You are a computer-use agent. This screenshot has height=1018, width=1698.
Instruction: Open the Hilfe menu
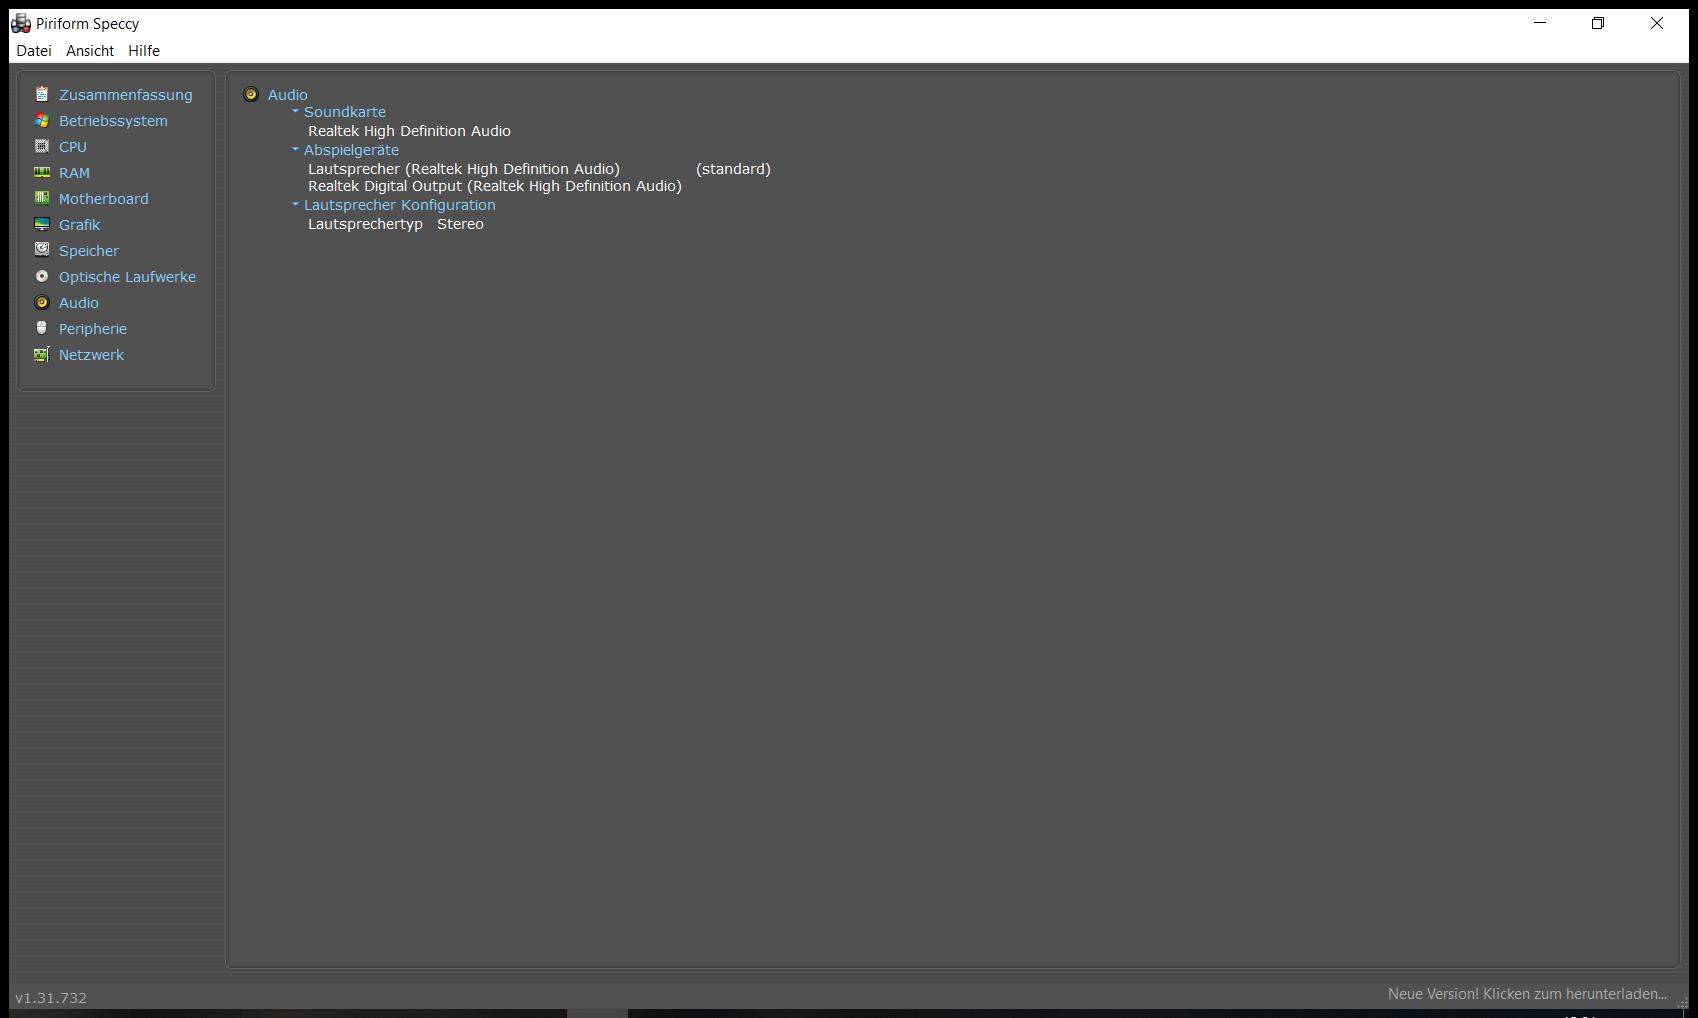coord(144,50)
